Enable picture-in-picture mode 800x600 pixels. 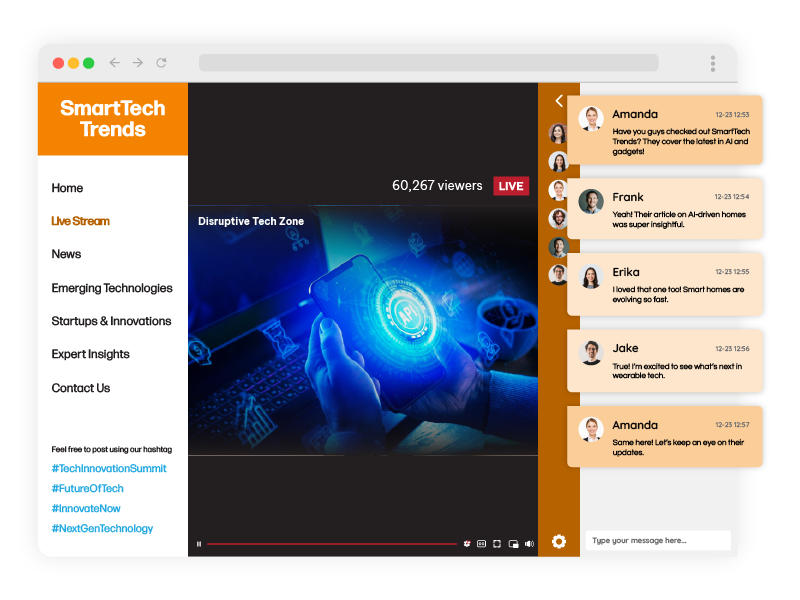tap(513, 544)
